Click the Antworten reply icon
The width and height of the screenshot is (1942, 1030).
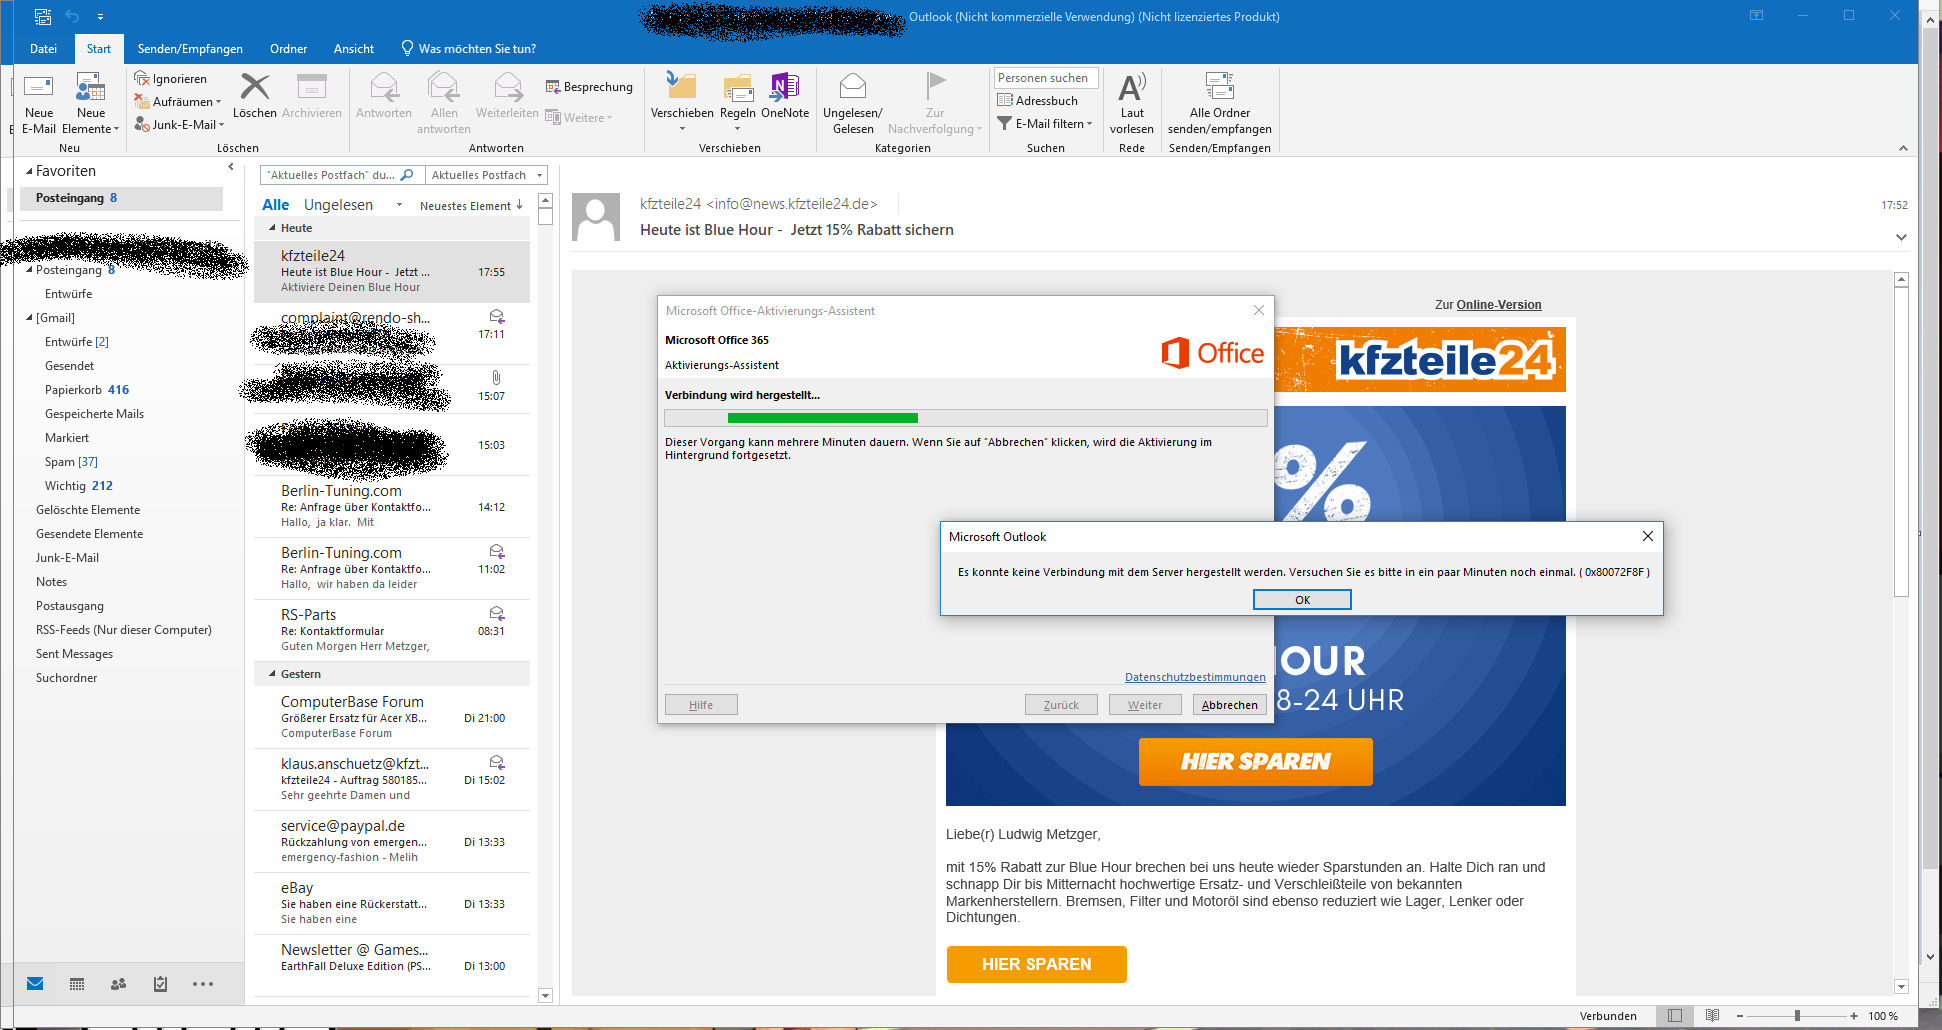[384, 87]
